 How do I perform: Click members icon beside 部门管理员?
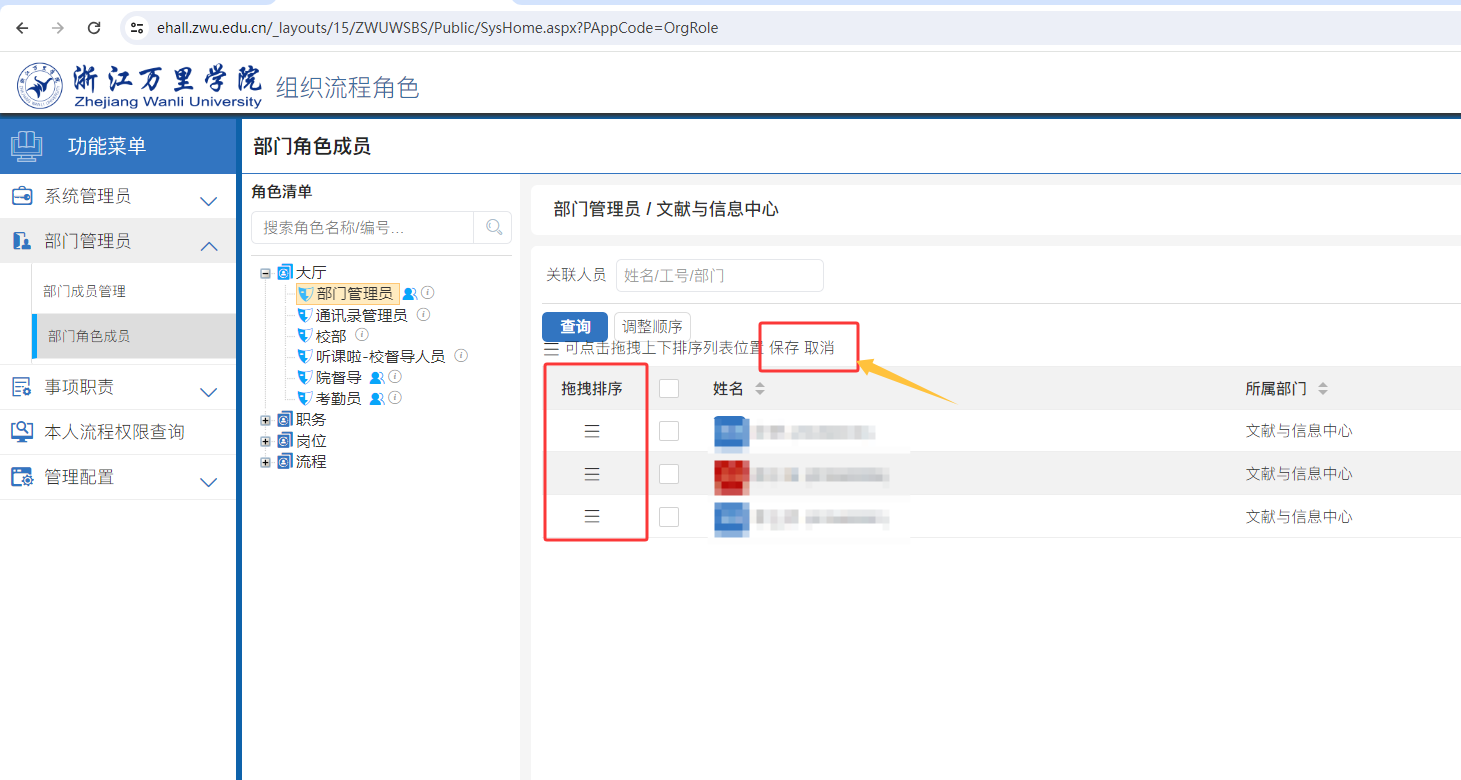pos(409,294)
